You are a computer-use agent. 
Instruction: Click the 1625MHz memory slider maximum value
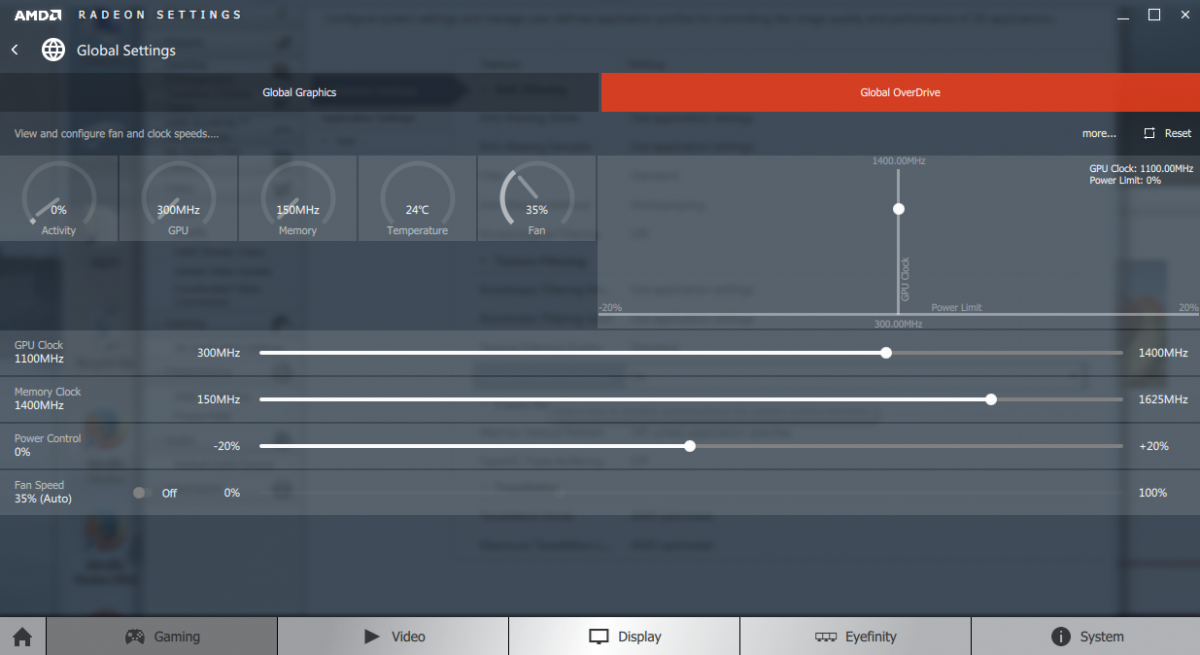pos(1163,399)
